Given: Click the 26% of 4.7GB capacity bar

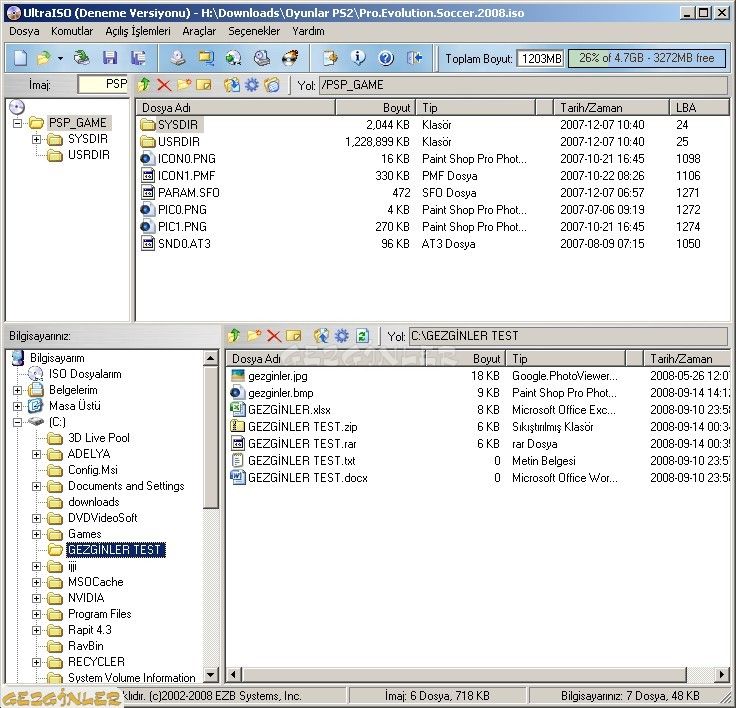Looking at the screenshot, I should [647, 58].
